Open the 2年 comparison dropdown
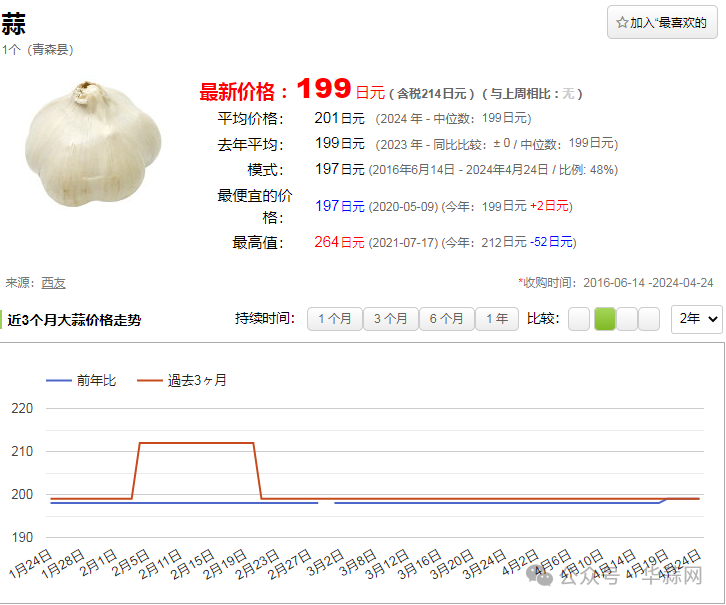Viewport: 726px width, 605px height. pyautogui.click(x=696, y=319)
